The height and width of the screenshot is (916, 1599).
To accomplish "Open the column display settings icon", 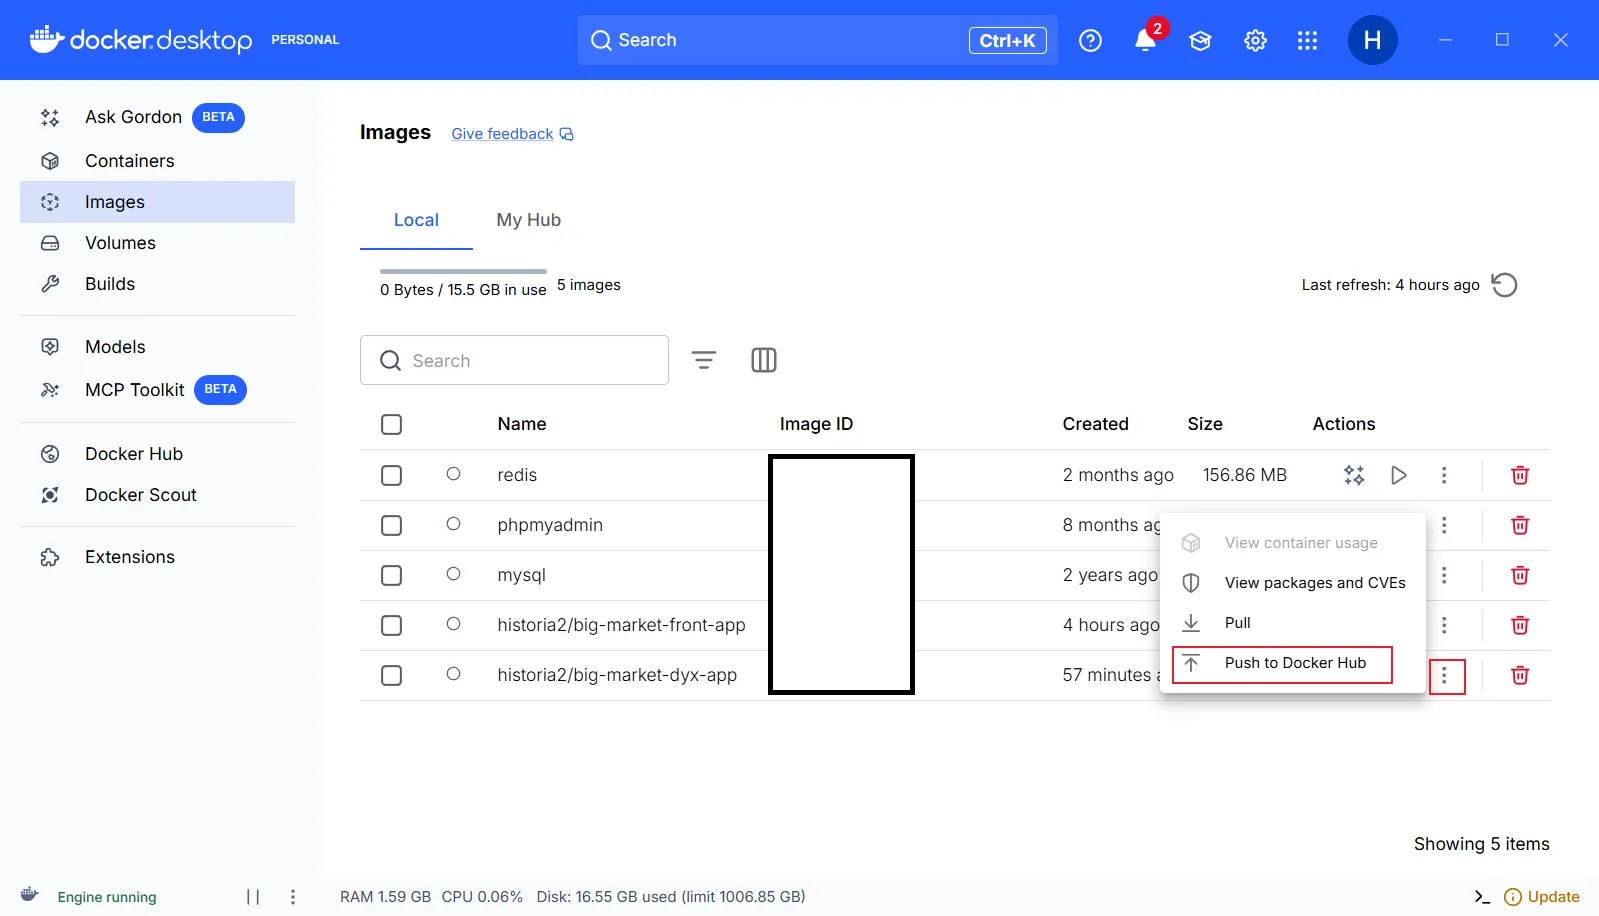I will click(763, 360).
